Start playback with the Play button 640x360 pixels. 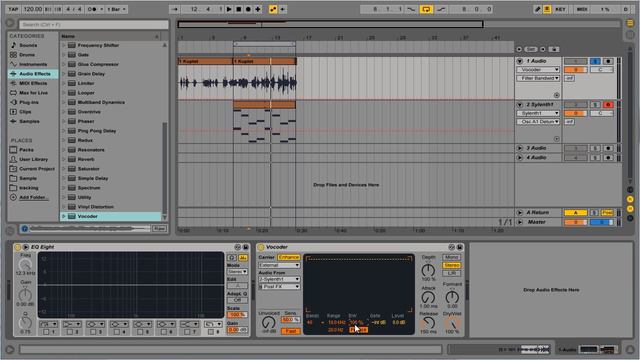coord(229,9)
